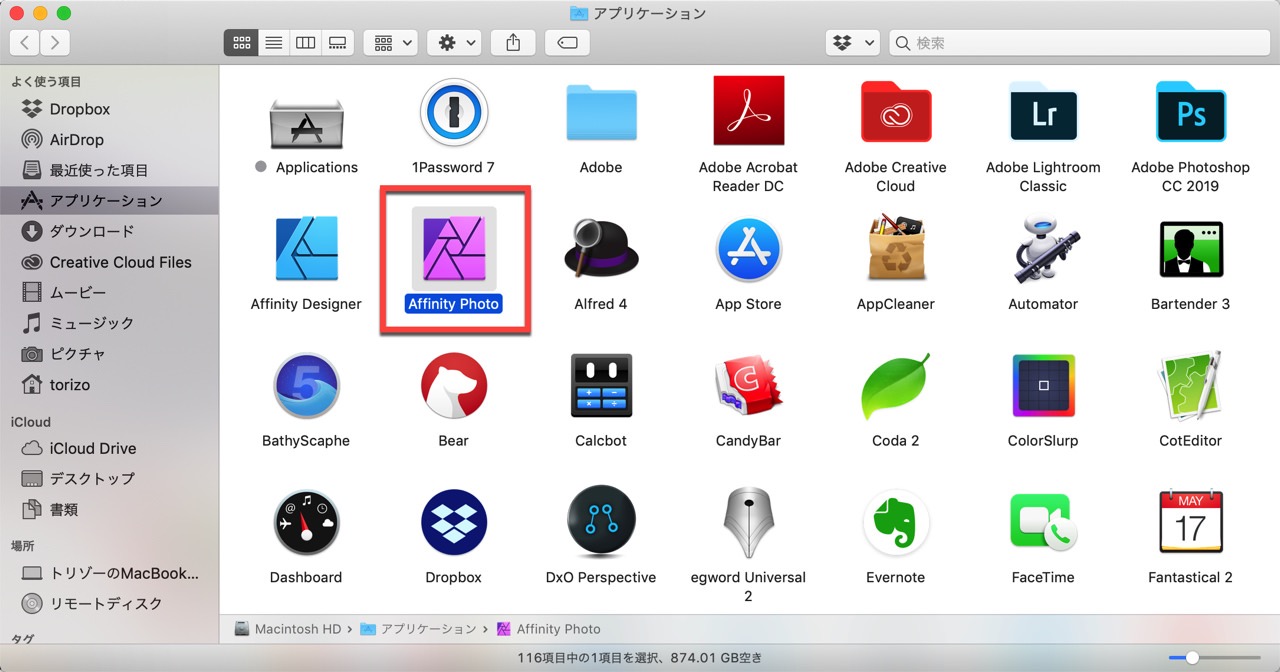
Task: Select the Dashboard icon
Action: [x=306, y=522]
